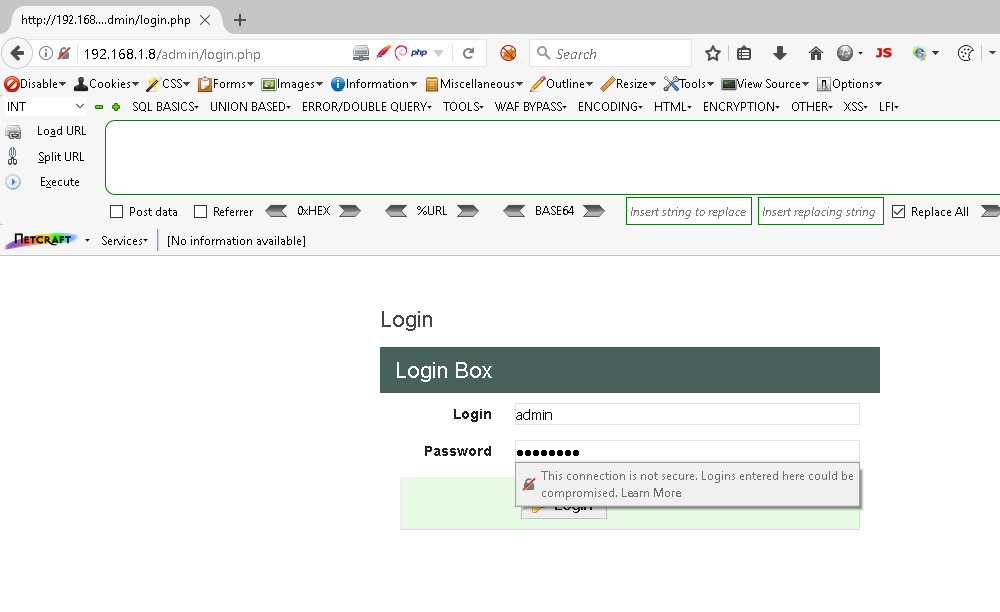1000x612 pixels.
Task: Open the Downloads arrow icon
Action: click(780, 53)
